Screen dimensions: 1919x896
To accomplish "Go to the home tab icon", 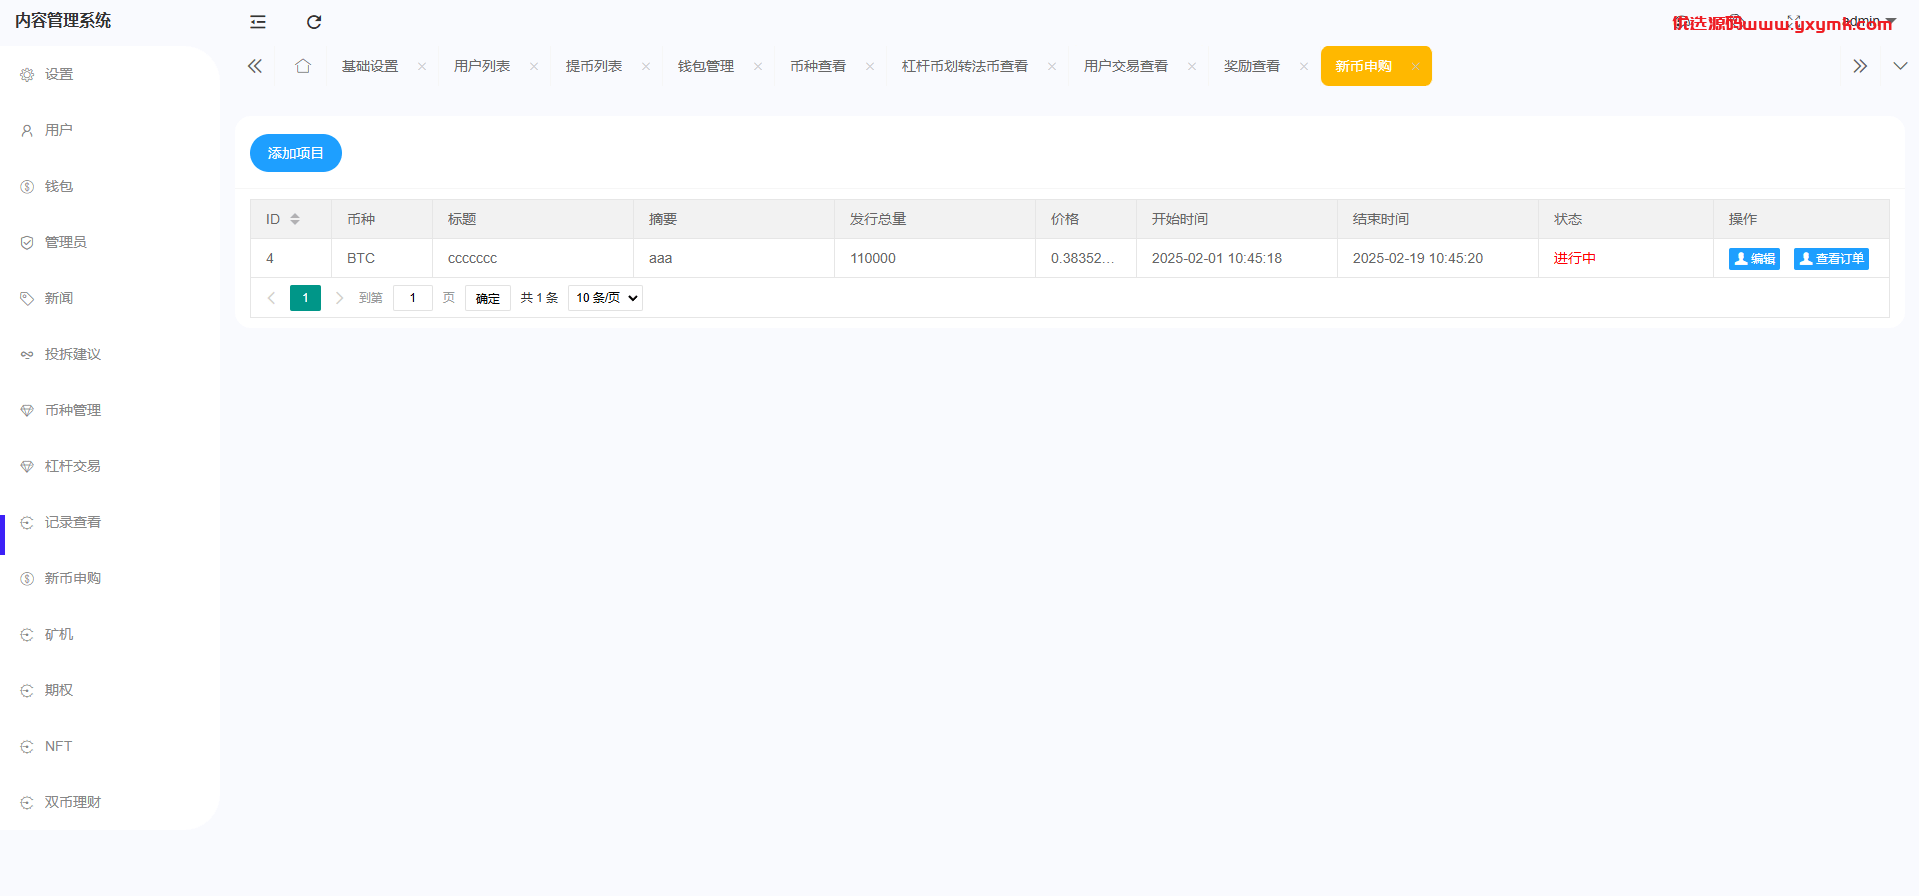I will coord(303,66).
